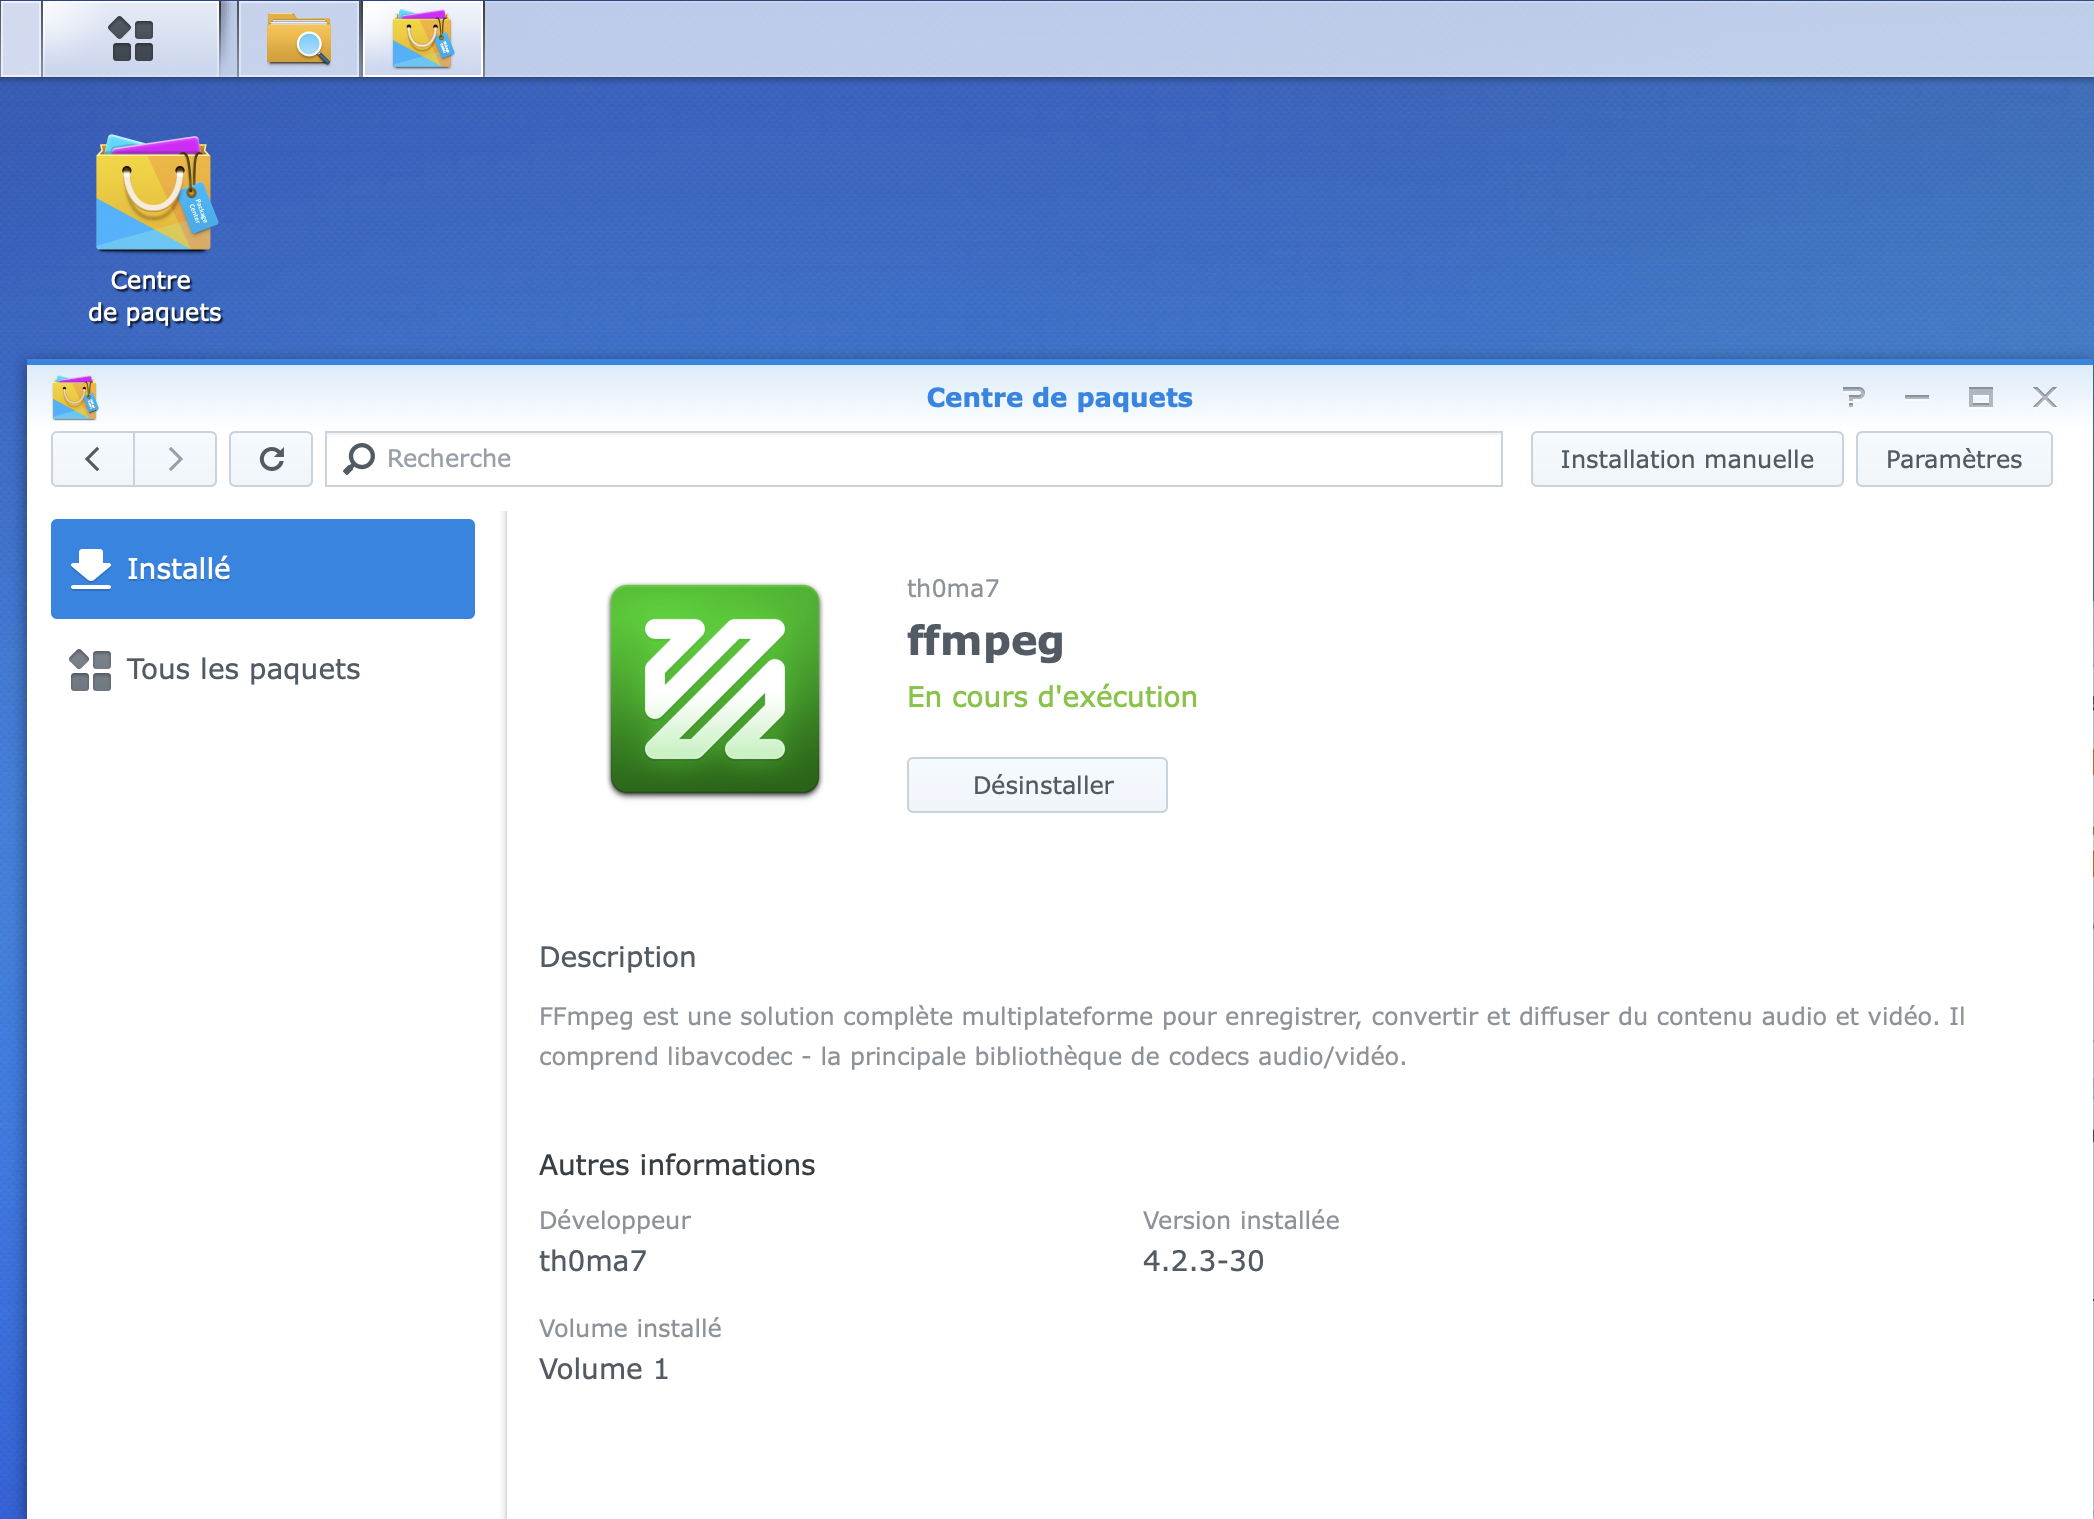2094x1519 pixels.
Task: Open Installation manuelle
Action: [1686, 458]
